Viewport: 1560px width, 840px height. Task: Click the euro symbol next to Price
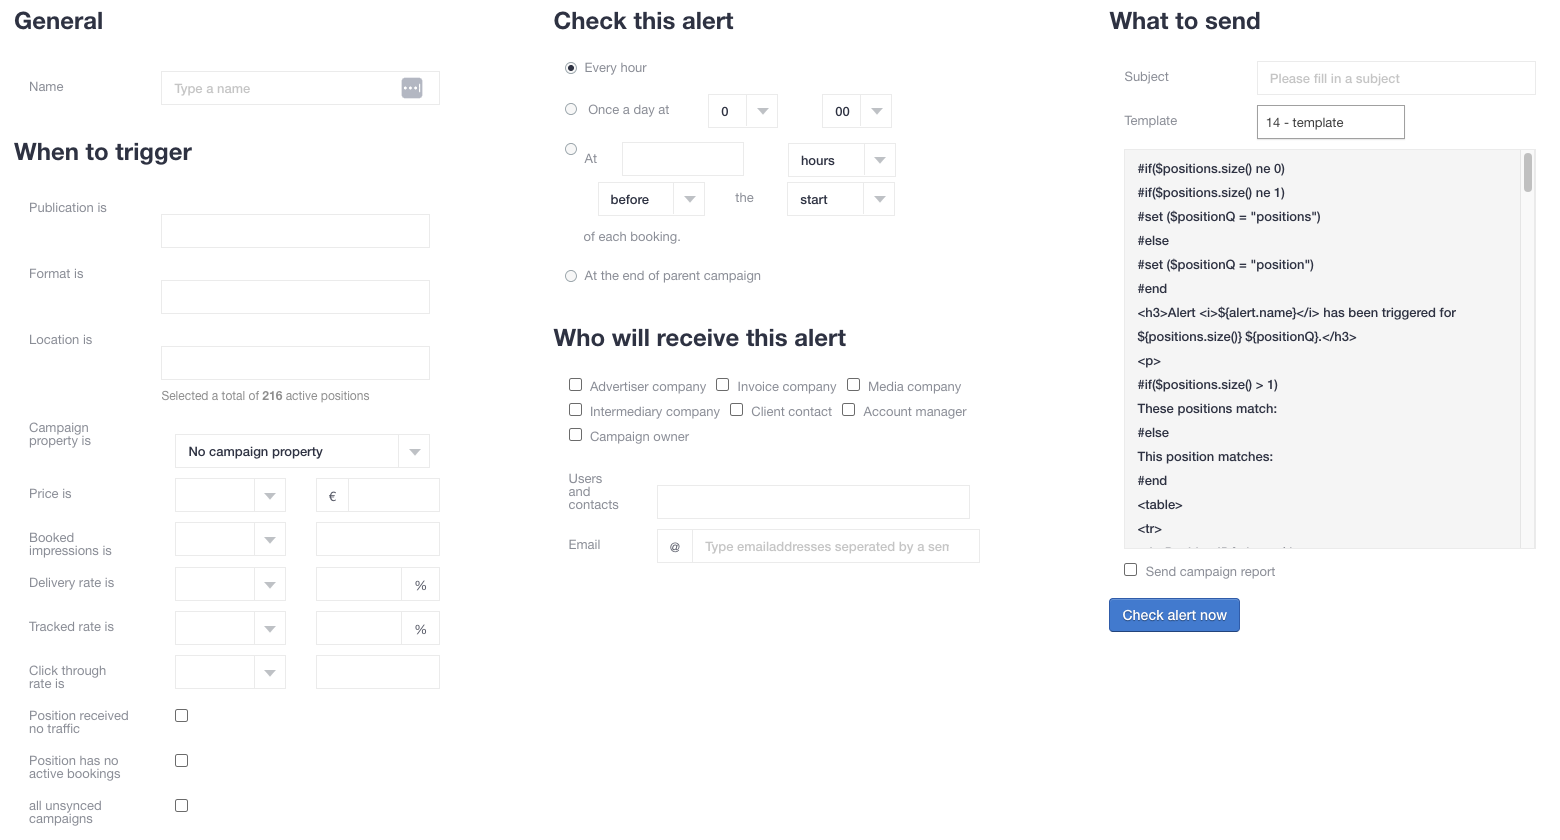point(332,496)
